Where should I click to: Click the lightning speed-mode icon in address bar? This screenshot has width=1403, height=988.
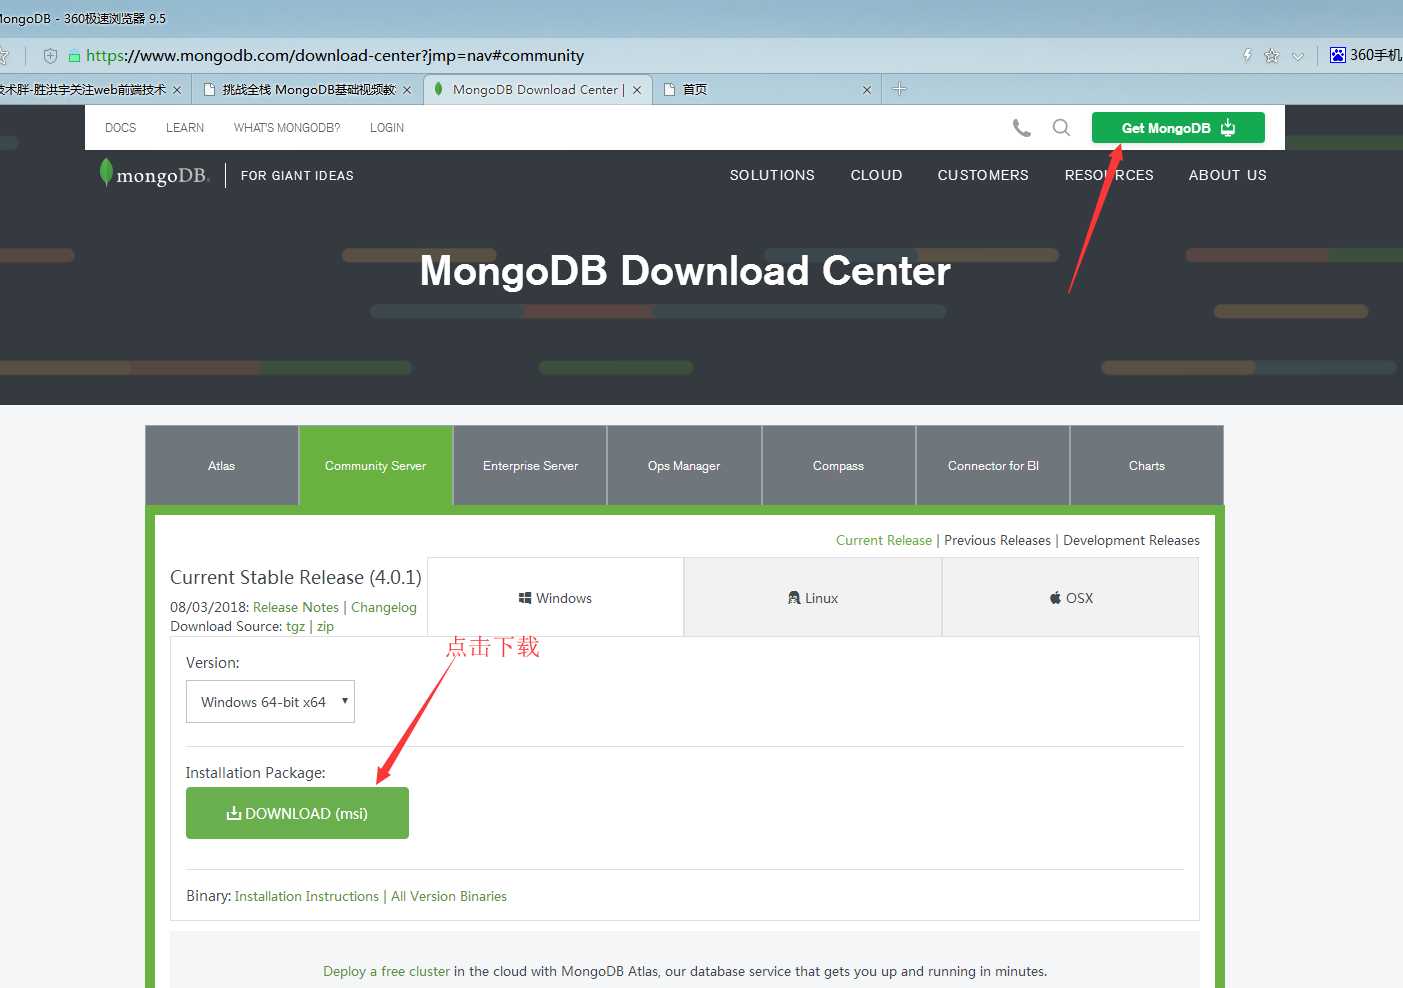(1247, 56)
